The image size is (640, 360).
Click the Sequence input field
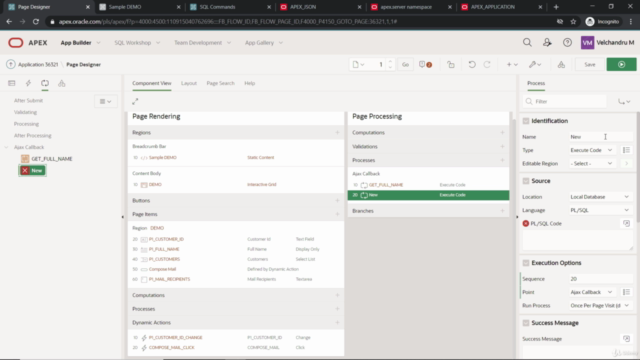coord(600,279)
